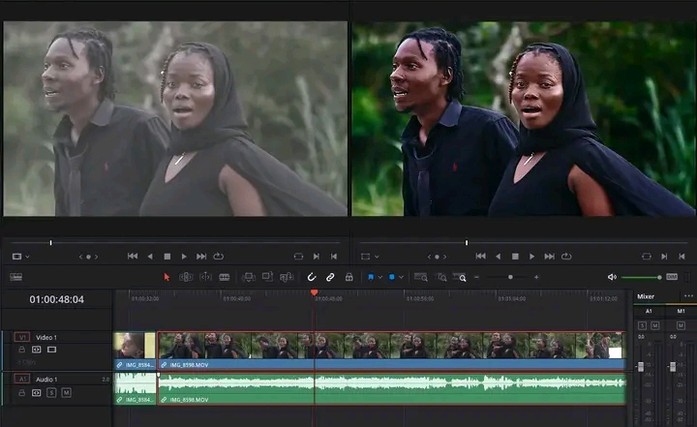The height and width of the screenshot is (427, 697).
Task: Click the Full Extent Zoom icon
Action: [421, 277]
